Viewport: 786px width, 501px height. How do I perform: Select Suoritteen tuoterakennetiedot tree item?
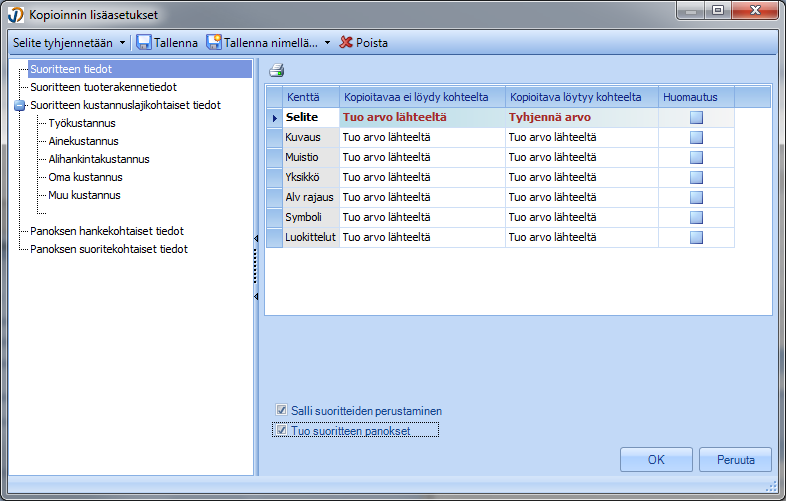(x=103, y=87)
